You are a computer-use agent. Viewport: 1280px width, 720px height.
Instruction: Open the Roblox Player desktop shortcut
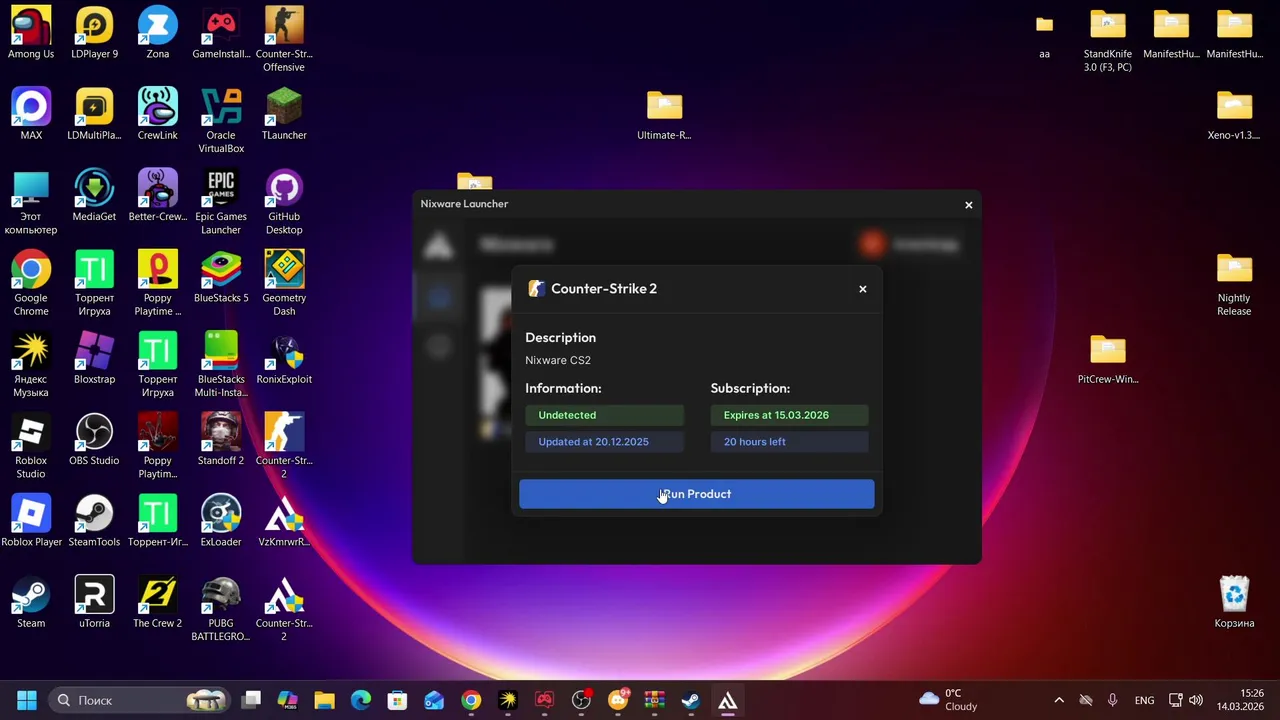pyautogui.click(x=31, y=521)
